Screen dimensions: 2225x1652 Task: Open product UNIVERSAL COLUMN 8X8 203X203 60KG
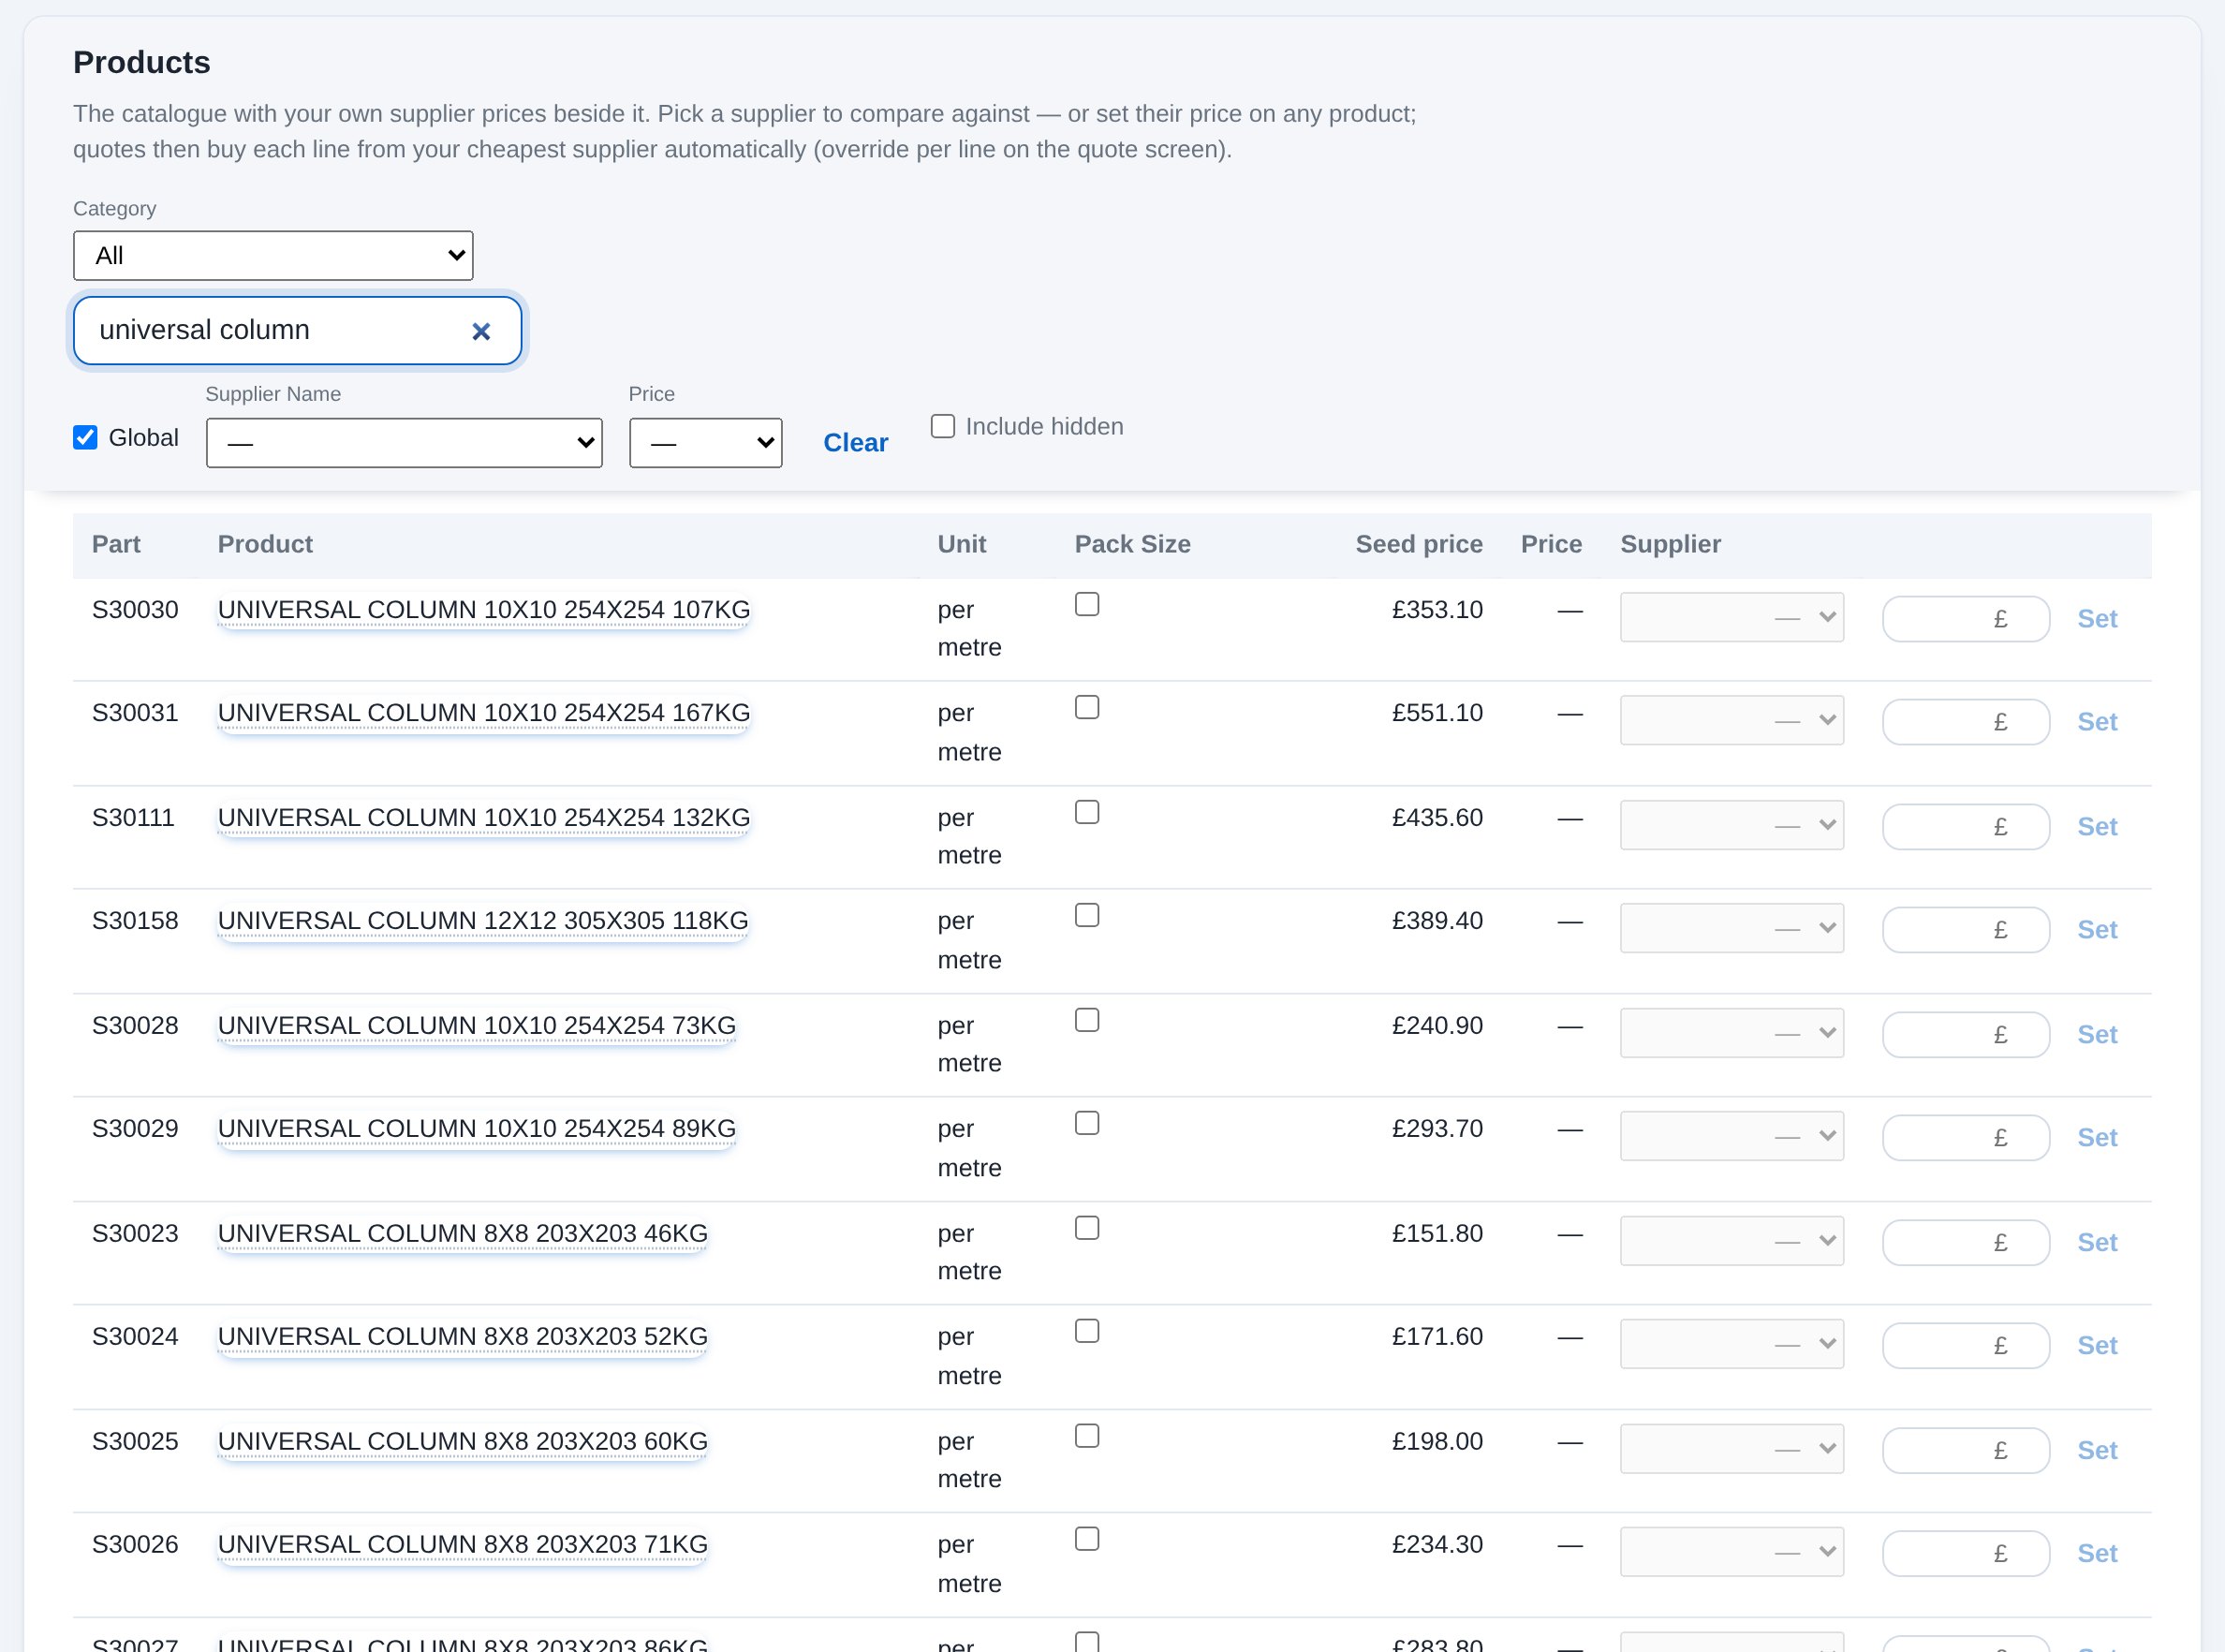[463, 1442]
